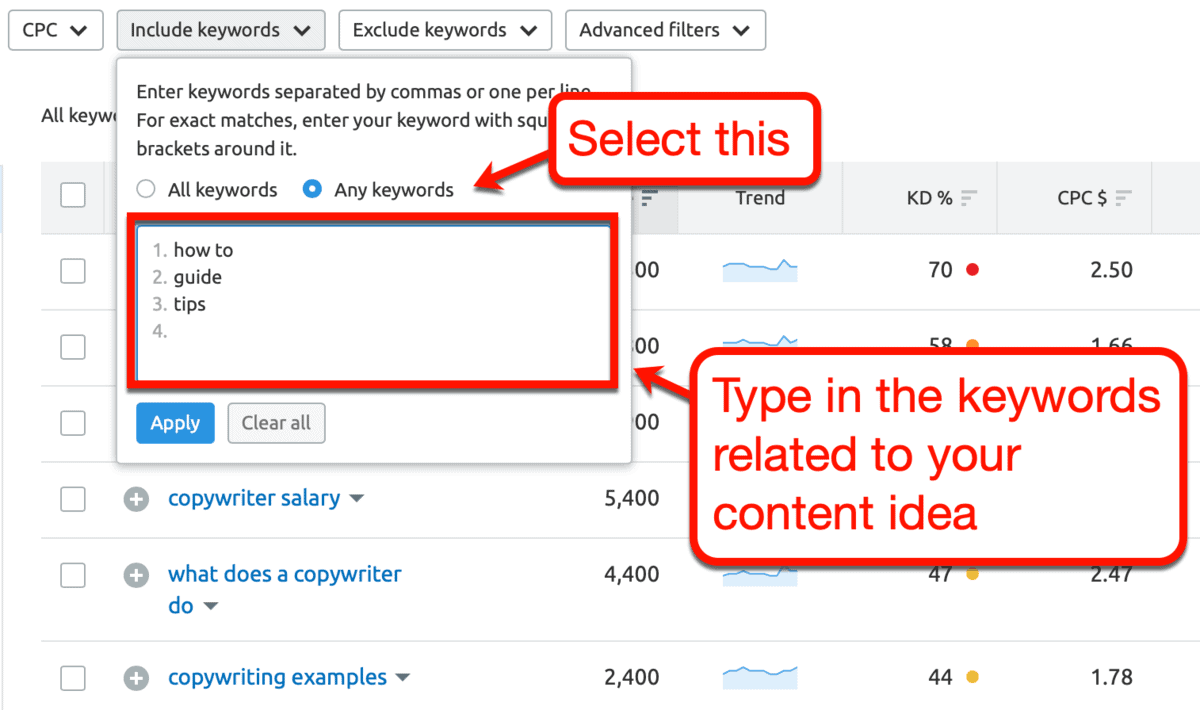This screenshot has height=710, width=1200.
Task: Click the Clear all button
Action: coord(276,423)
